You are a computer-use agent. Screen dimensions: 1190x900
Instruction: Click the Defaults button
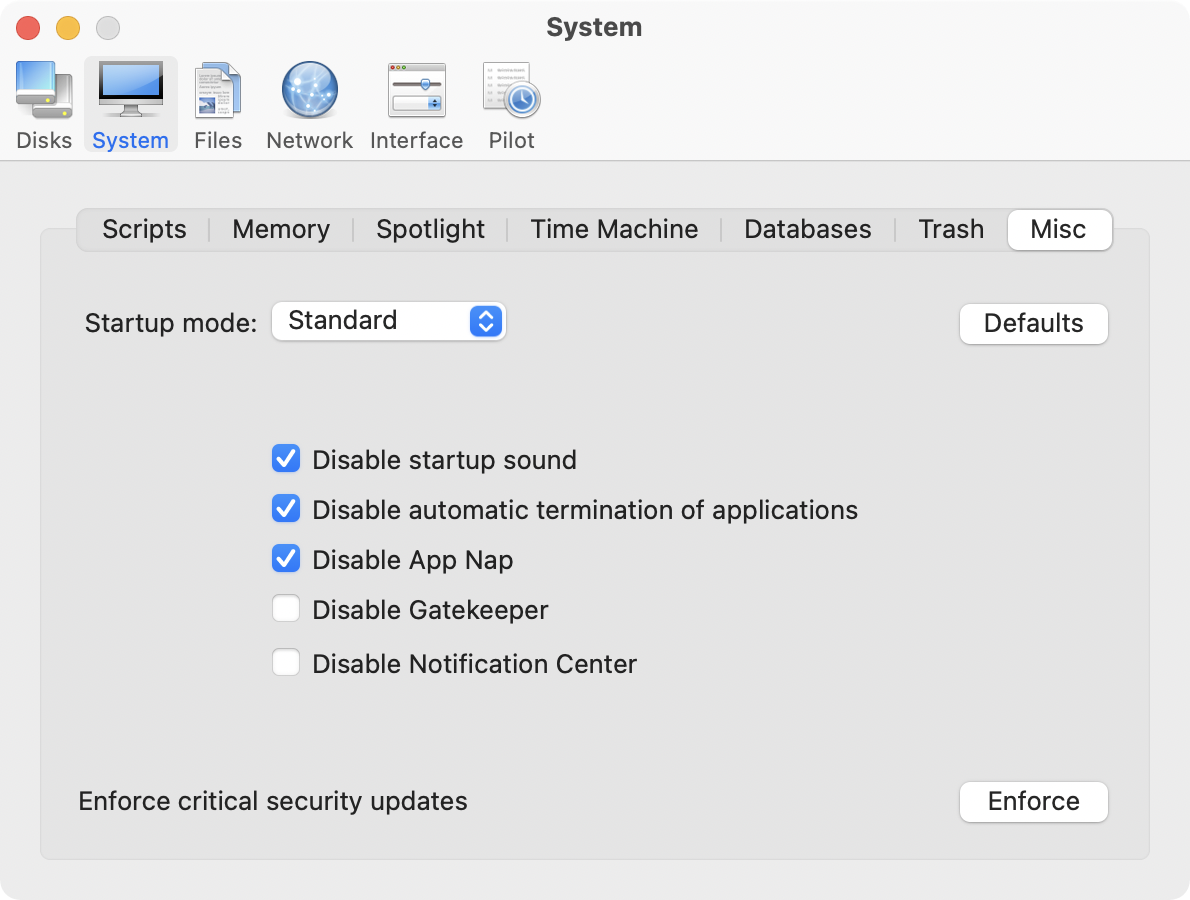(x=1033, y=323)
